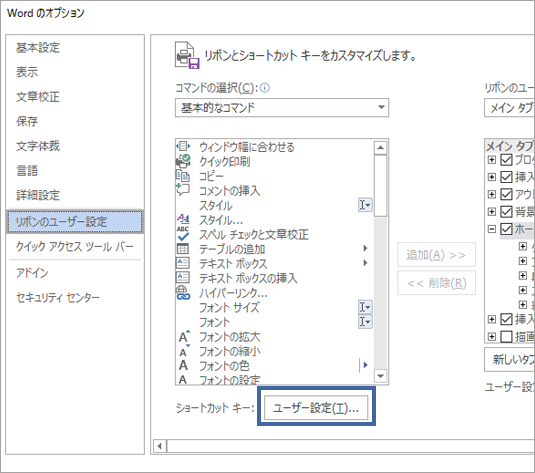Expand the アウ... tab node
The width and height of the screenshot is (535, 473).
(491, 194)
